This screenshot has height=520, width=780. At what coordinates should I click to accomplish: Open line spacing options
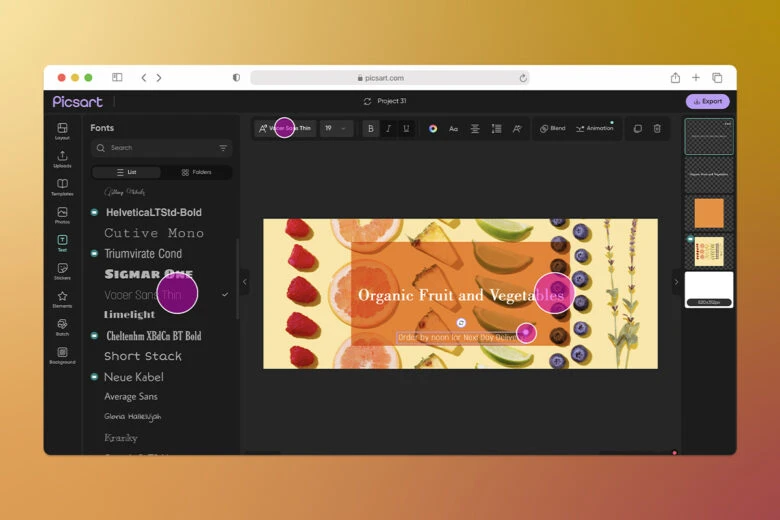[496, 129]
